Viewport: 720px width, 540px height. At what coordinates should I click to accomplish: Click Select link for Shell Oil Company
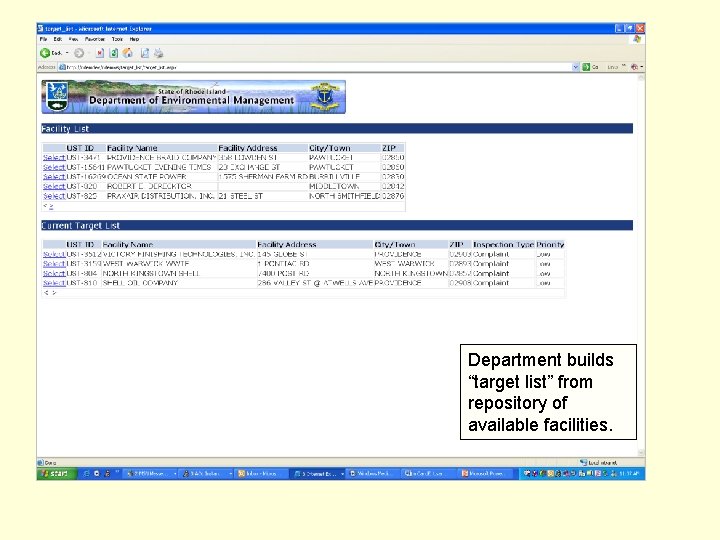54,283
